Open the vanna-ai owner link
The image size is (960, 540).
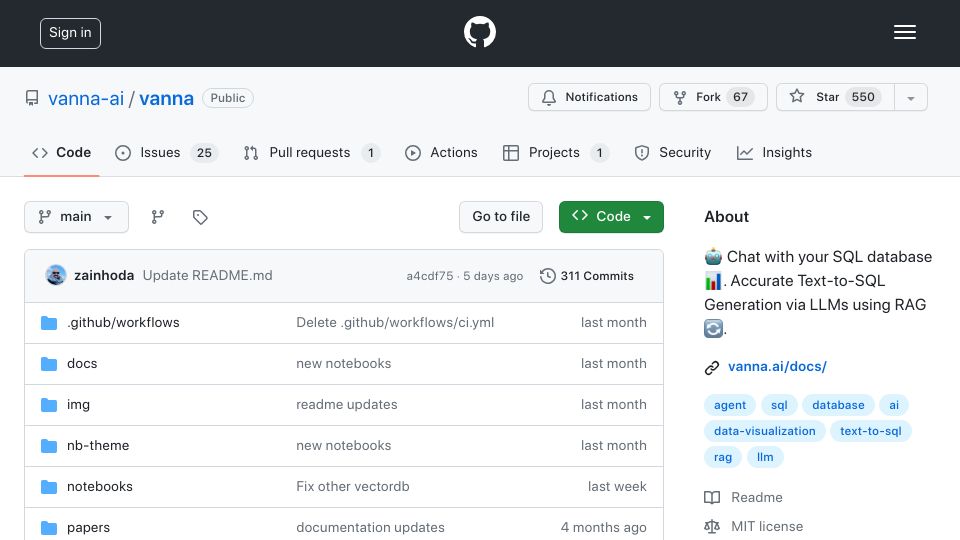[x=86, y=99]
